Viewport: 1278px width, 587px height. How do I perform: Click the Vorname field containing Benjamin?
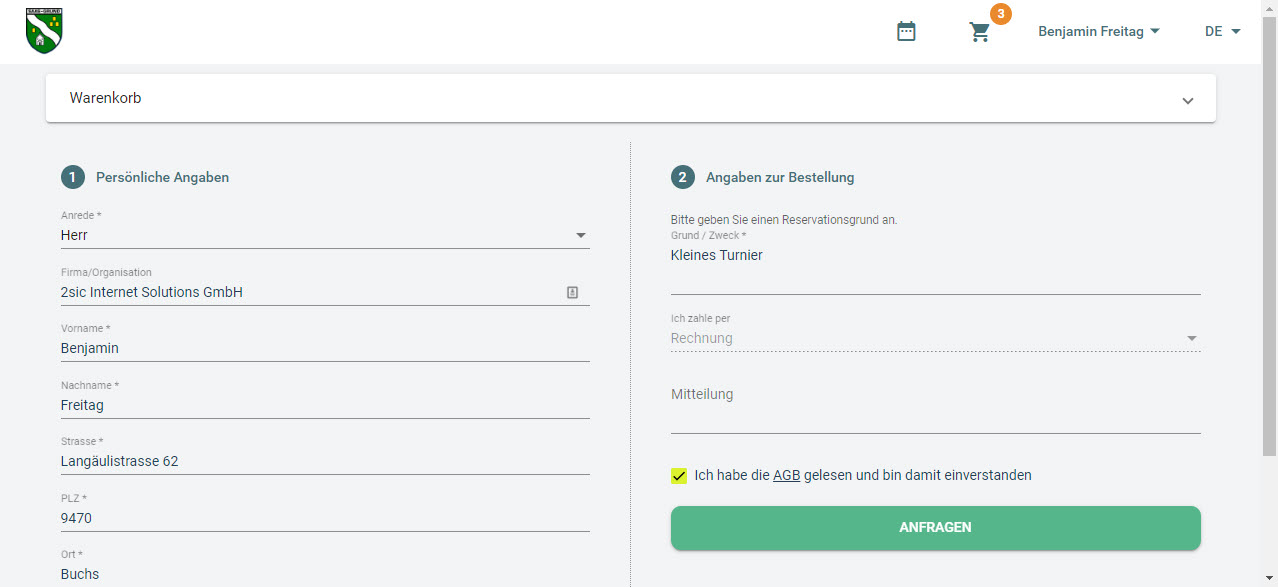coord(324,349)
